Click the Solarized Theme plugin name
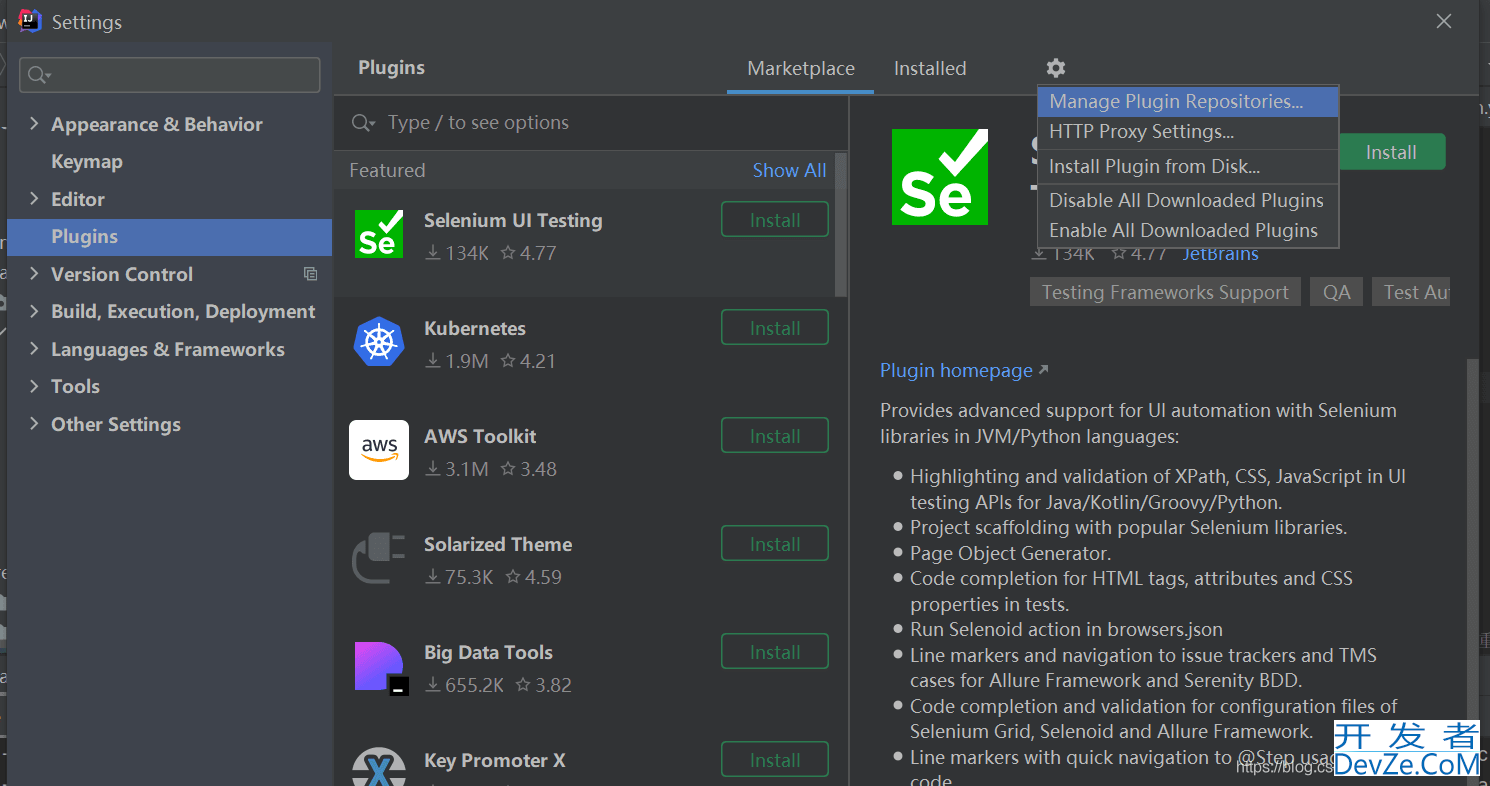The height and width of the screenshot is (786, 1490). 498,544
